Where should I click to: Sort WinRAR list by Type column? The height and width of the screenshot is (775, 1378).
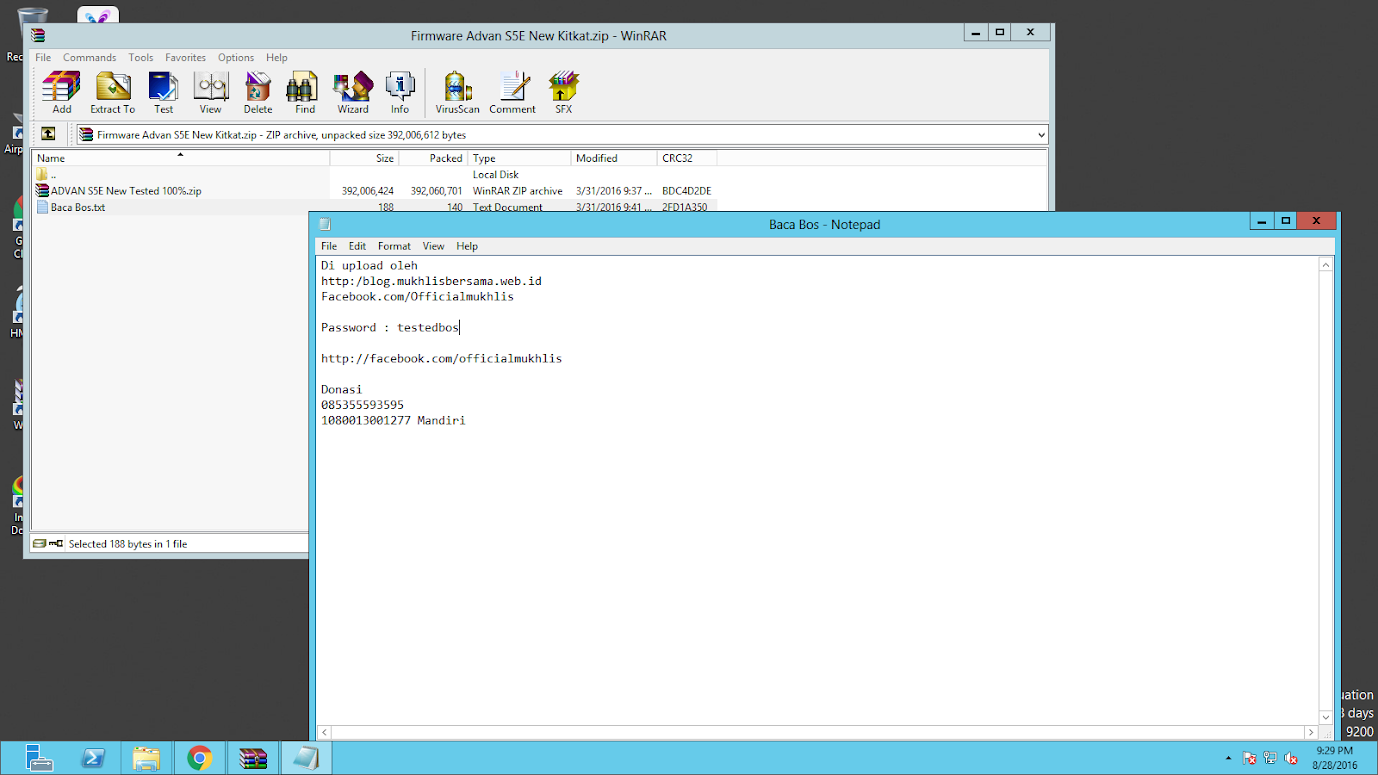click(519, 158)
